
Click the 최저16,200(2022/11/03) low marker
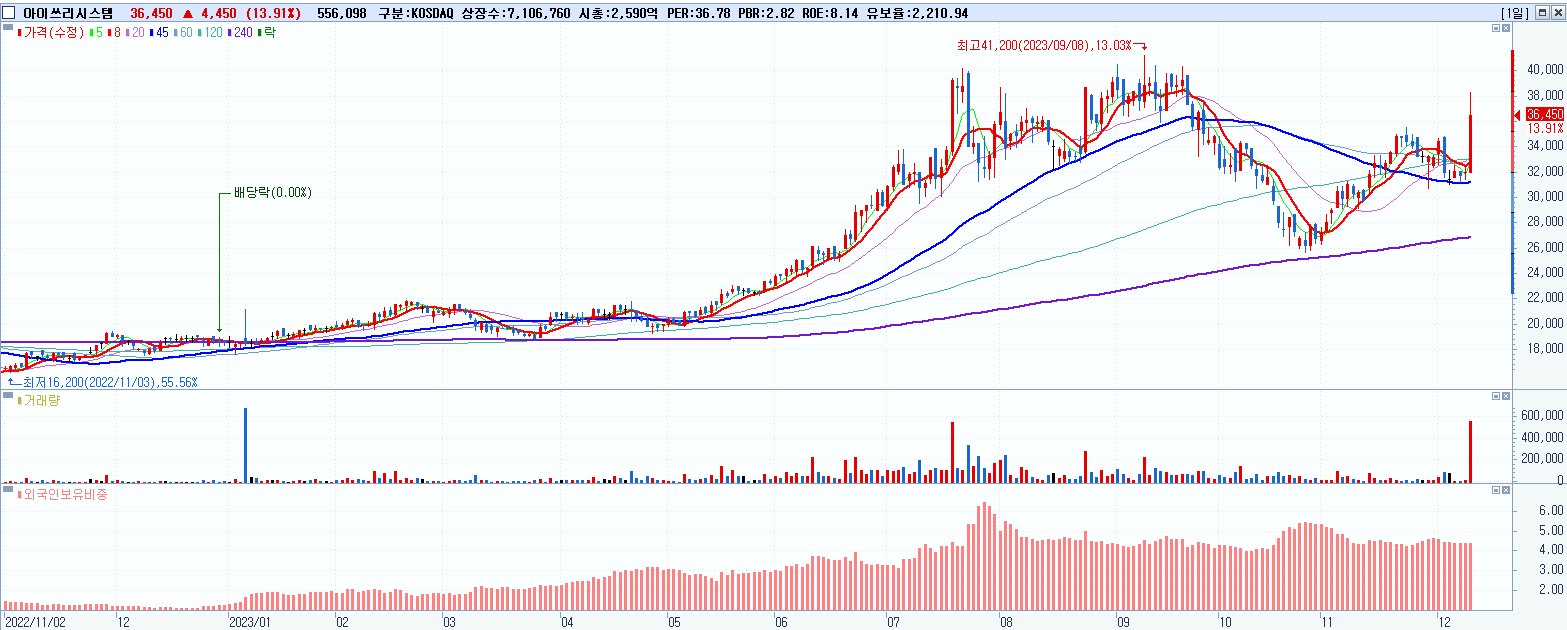point(103,382)
